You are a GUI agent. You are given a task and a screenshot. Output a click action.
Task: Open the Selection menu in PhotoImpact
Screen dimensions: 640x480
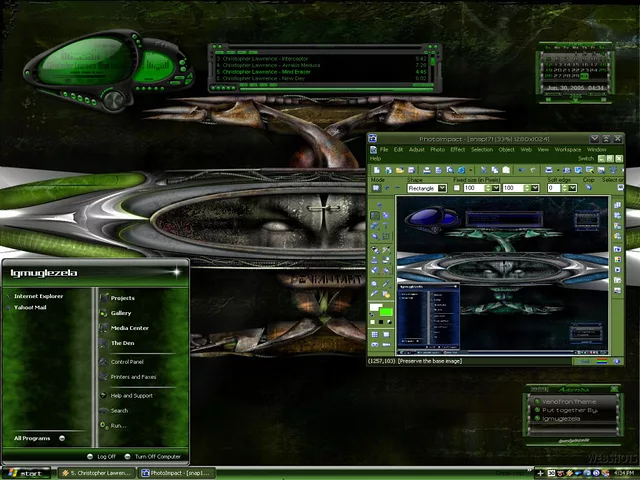[x=482, y=150]
